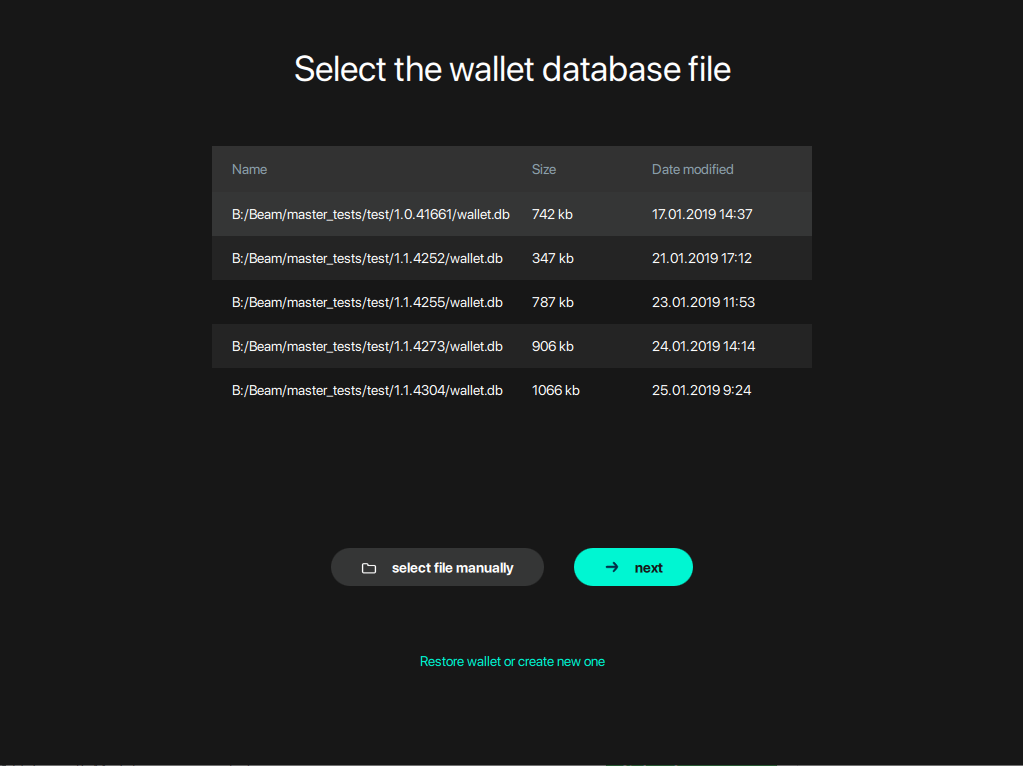The width and height of the screenshot is (1023, 766).
Task: Click the 'select file manually' button label
Action: (452, 568)
